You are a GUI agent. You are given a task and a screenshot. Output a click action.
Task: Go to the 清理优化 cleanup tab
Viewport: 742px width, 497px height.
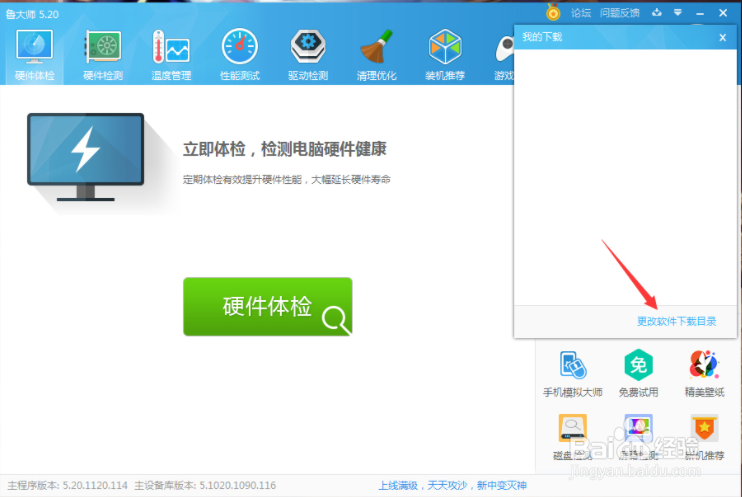pyautogui.click(x=376, y=55)
